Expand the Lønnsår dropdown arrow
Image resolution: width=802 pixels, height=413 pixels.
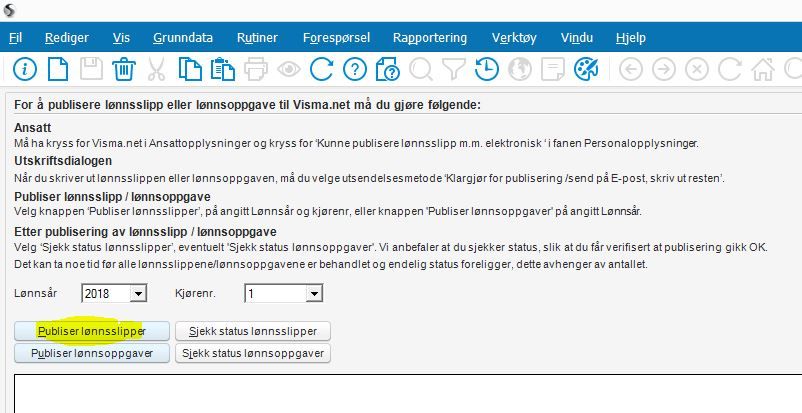(x=138, y=294)
